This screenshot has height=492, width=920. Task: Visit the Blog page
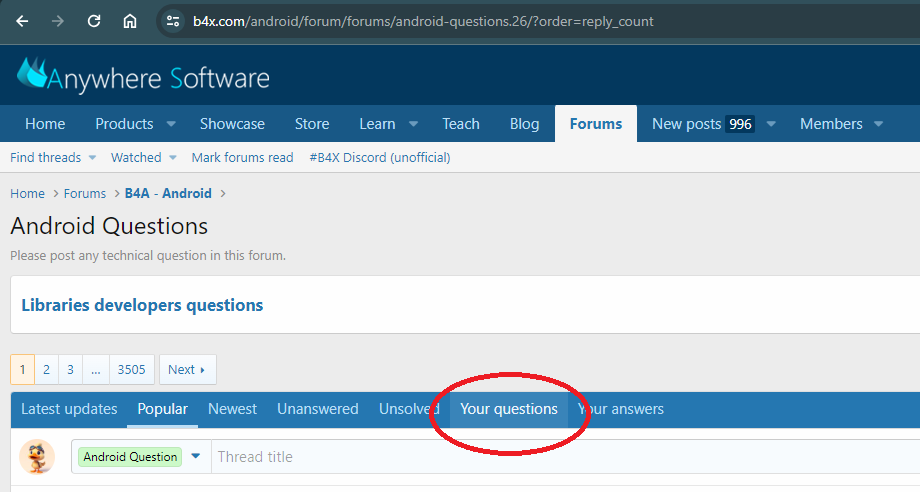pos(524,124)
